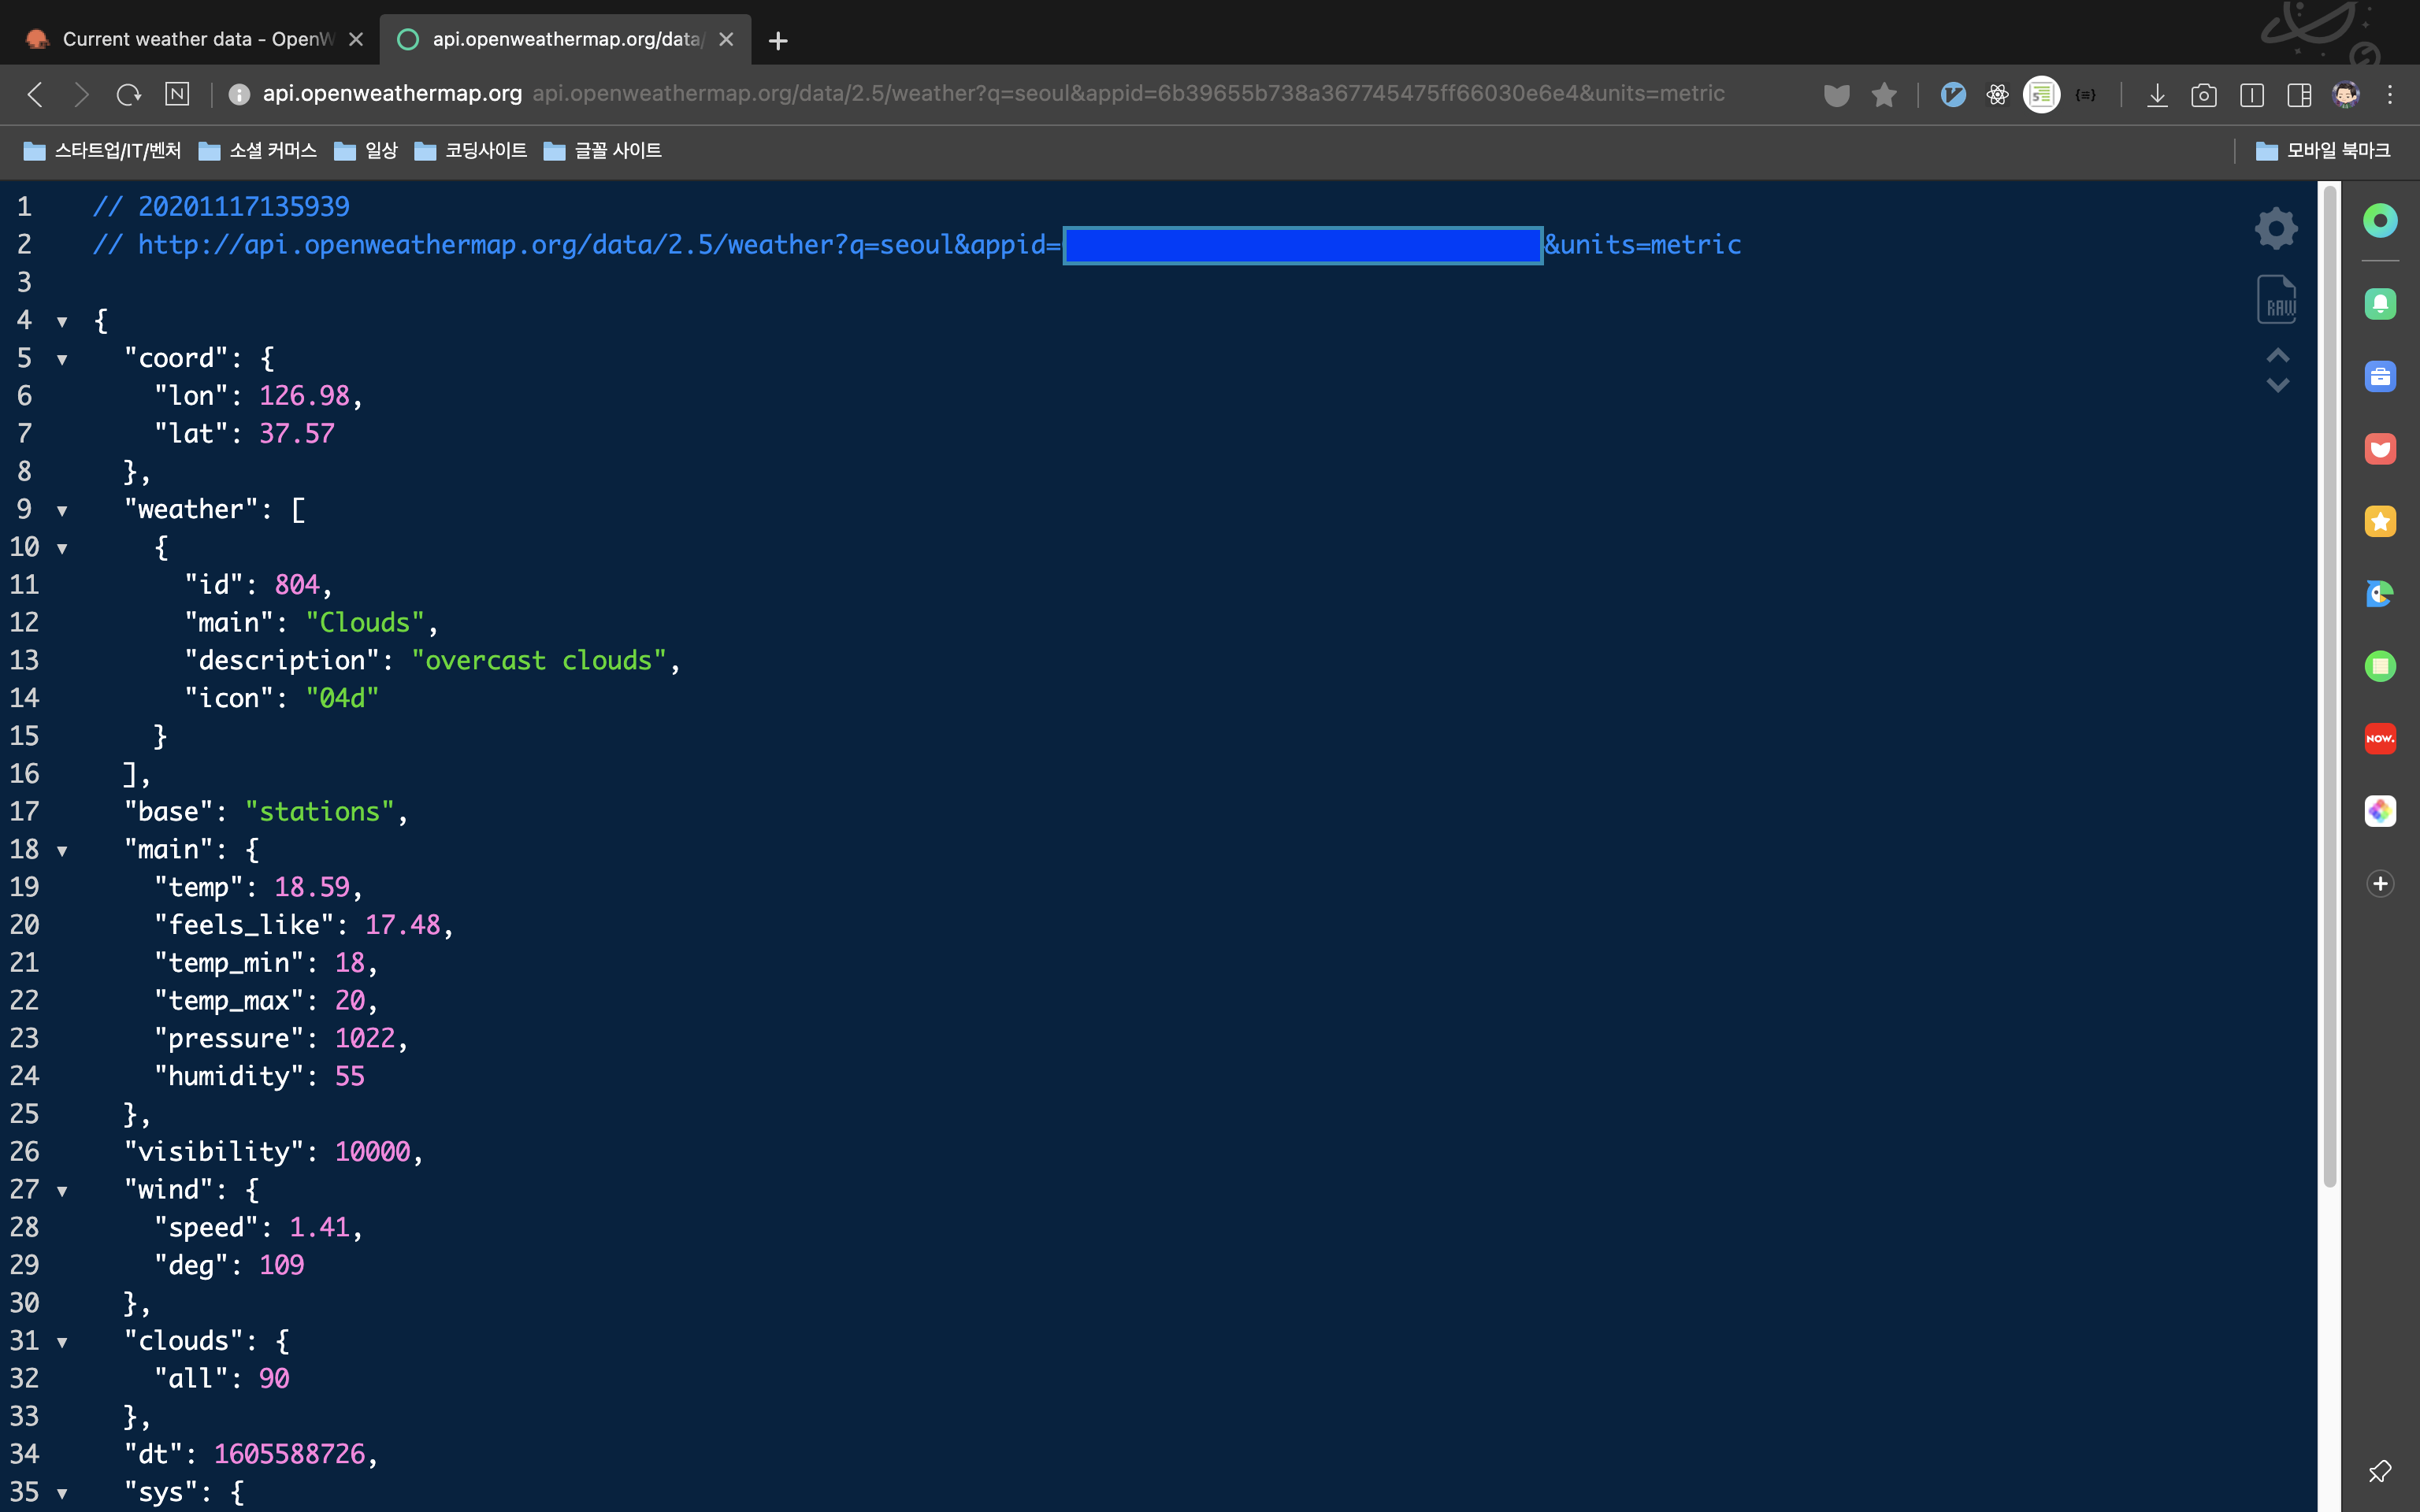The width and height of the screenshot is (2420, 1512).
Task: Switch to RAW view of the JSON
Action: (x=2276, y=300)
